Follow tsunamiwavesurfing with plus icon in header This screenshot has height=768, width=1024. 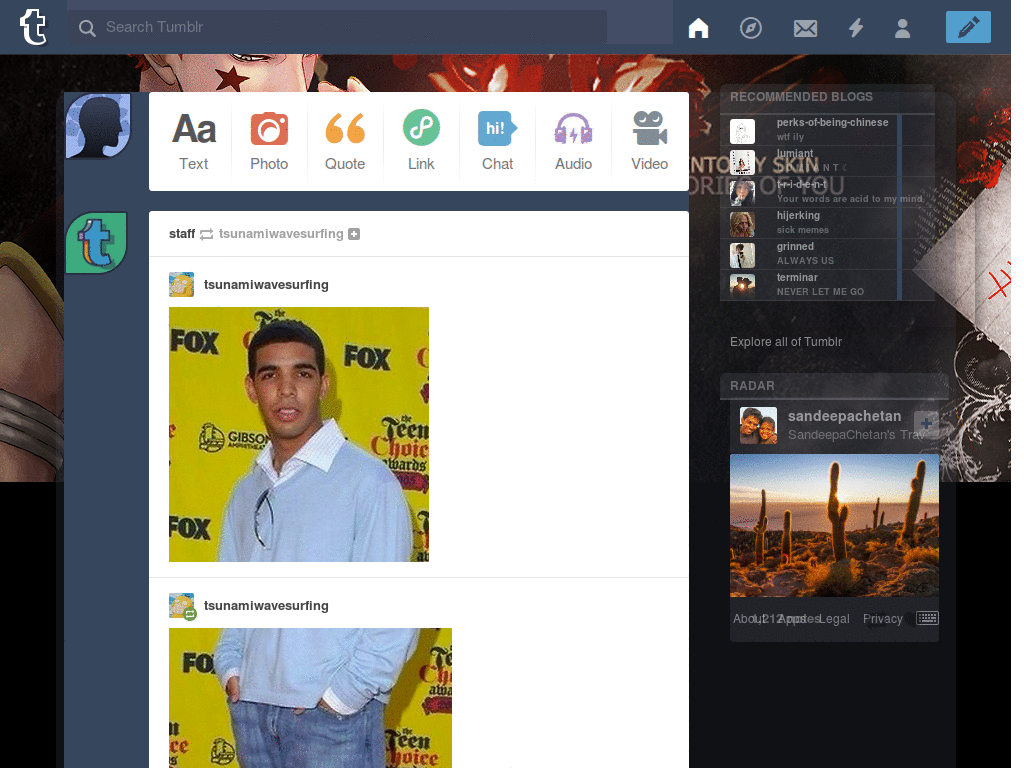click(354, 234)
